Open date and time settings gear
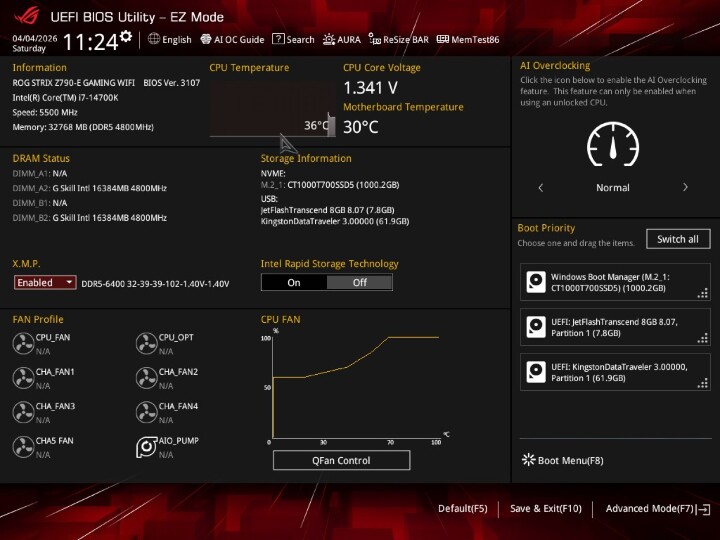This screenshot has width=720, height=540. click(126, 36)
